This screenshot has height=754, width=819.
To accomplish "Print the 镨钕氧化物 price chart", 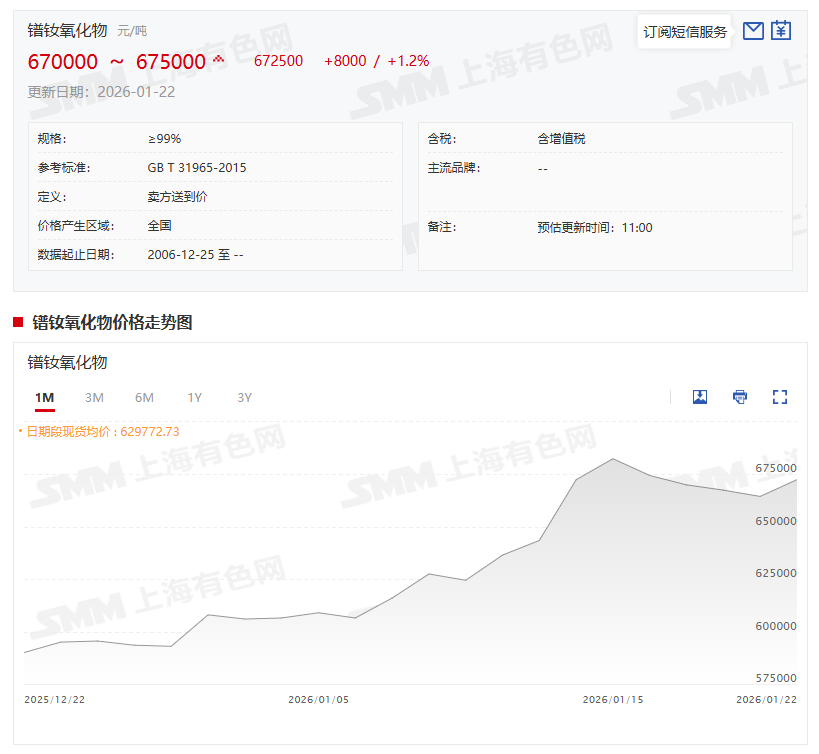I will click(740, 397).
